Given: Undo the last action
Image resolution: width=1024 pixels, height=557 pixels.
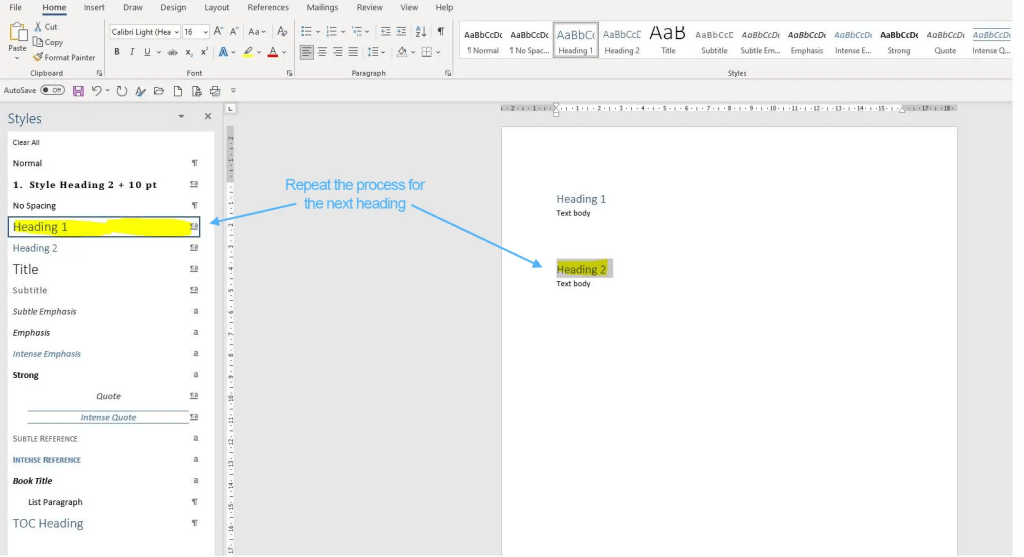Looking at the screenshot, I should [x=97, y=91].
